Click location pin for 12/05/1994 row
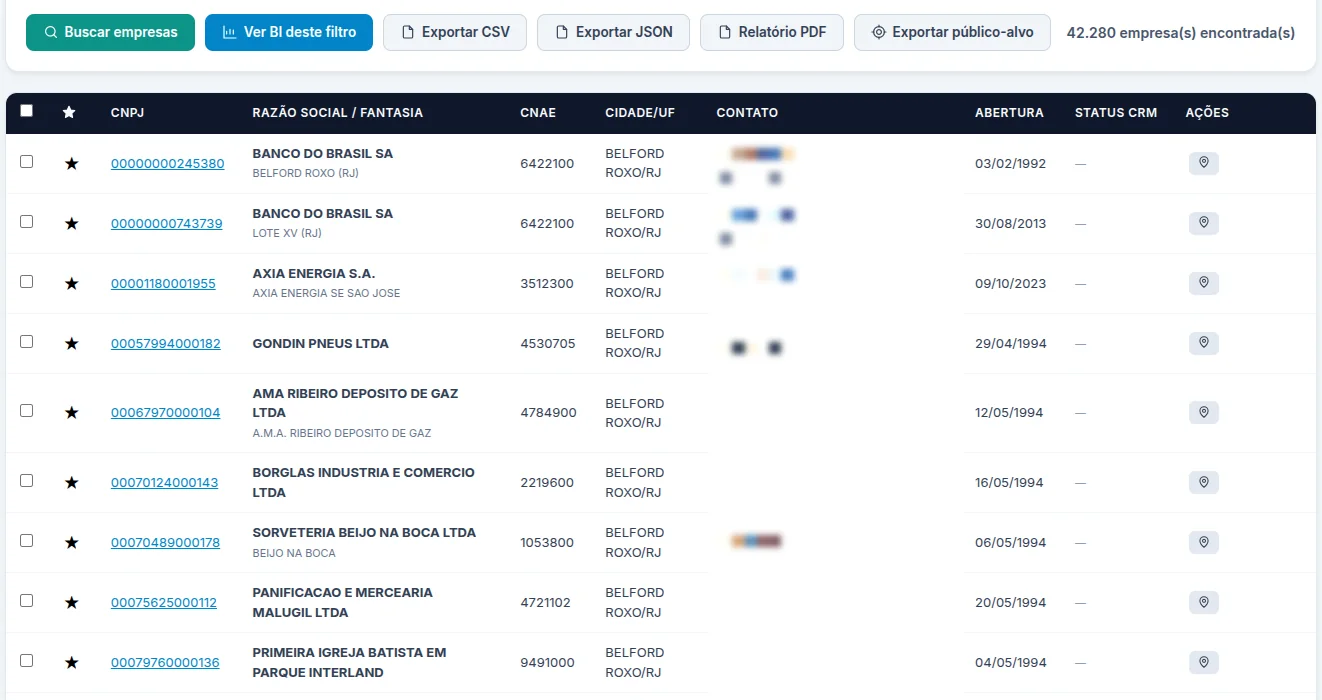 [1204, 412]
